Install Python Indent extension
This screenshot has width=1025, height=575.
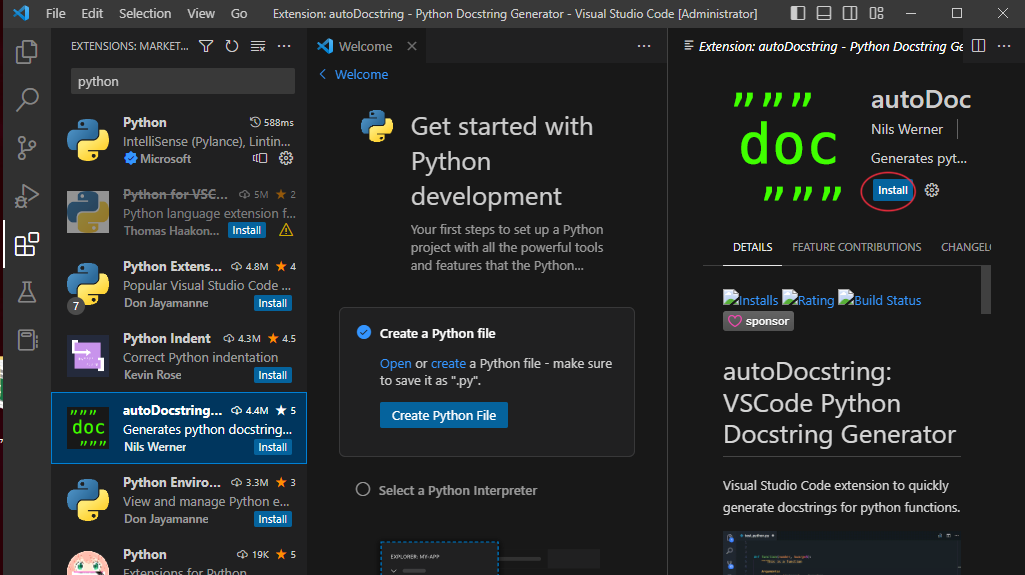point(273,375)
